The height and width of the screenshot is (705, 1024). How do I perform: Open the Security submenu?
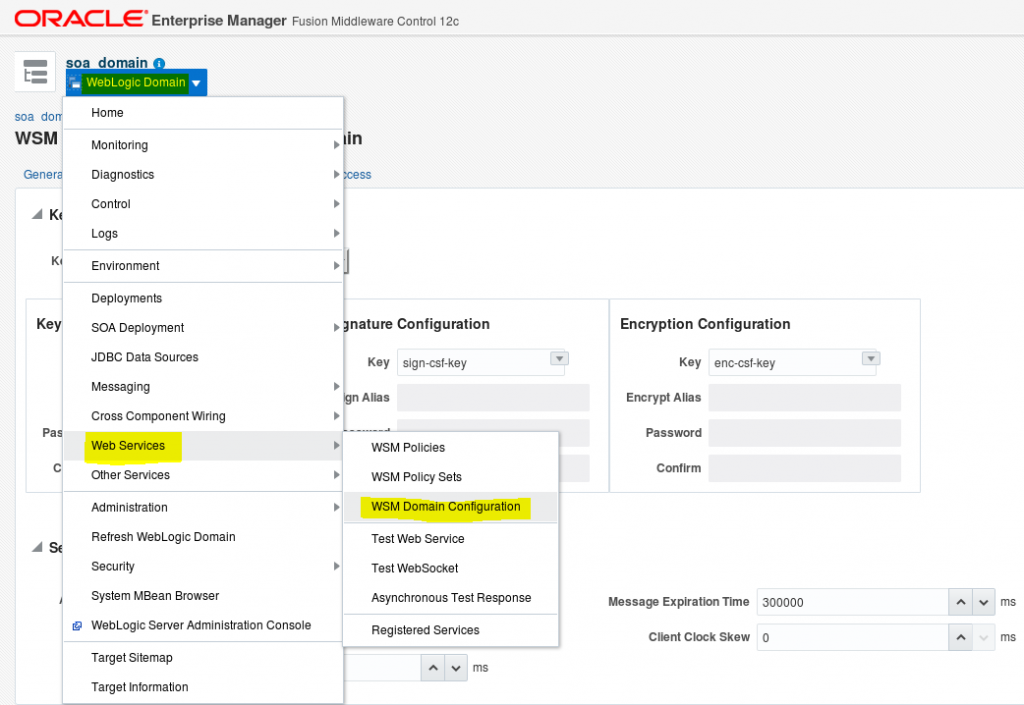(202, 566)
